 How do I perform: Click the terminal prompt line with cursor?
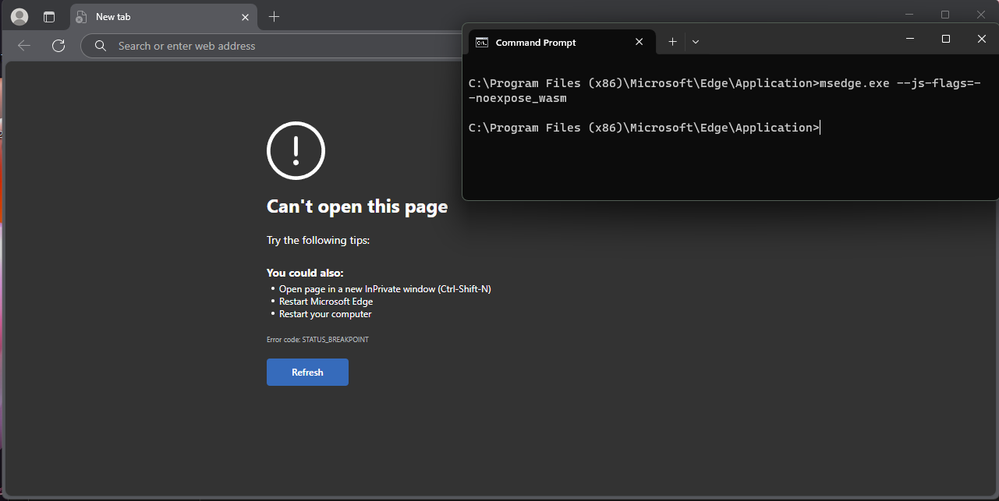[x=644, y=127]
